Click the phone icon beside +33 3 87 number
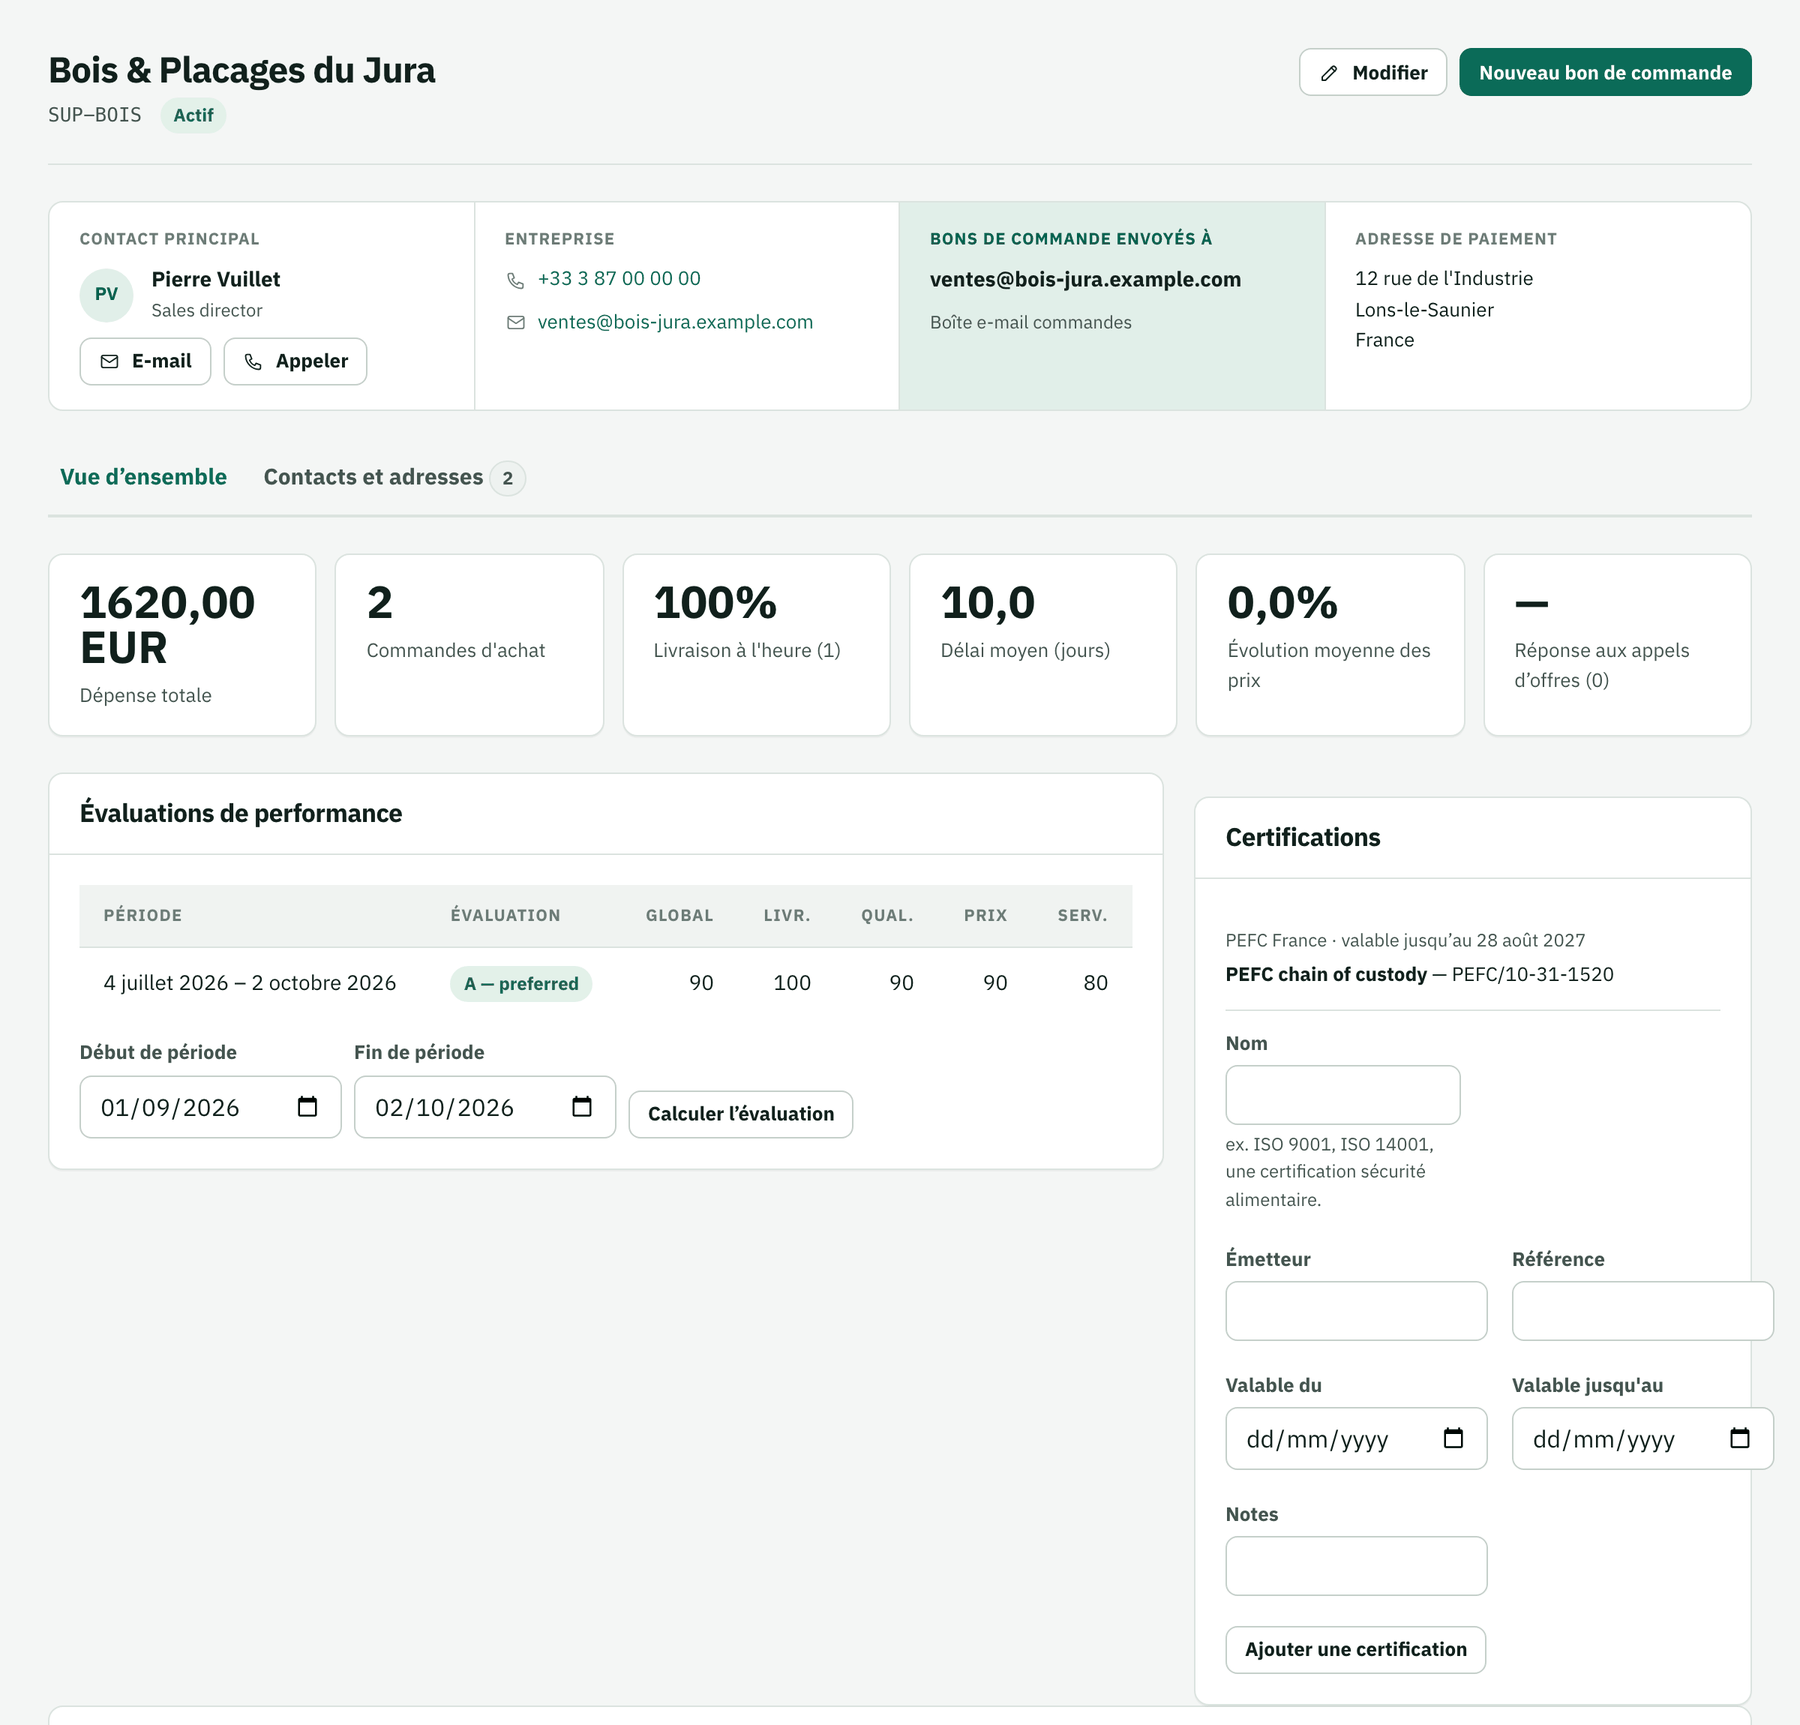1800x1725 pixels. (516, 280)
